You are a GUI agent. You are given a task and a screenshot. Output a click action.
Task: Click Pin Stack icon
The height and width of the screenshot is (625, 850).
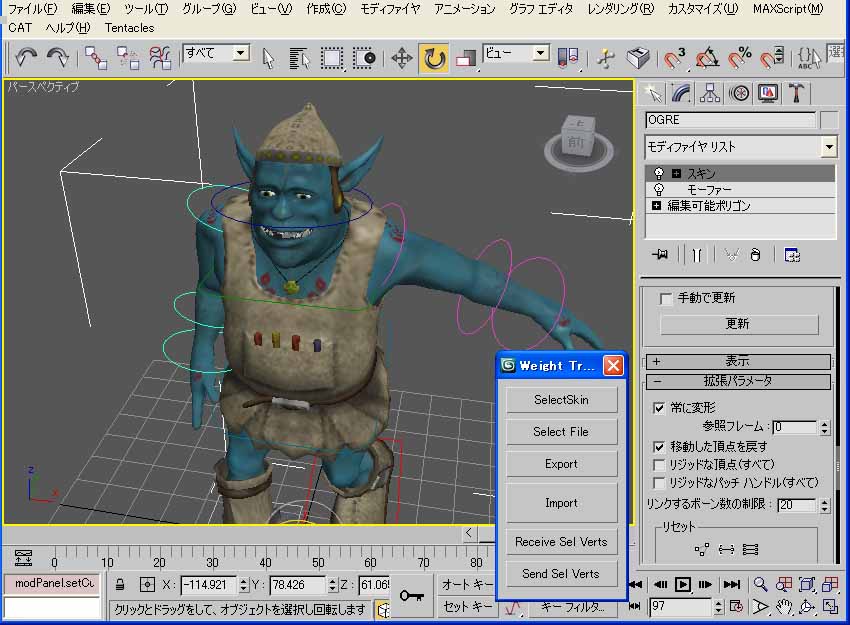660,255
